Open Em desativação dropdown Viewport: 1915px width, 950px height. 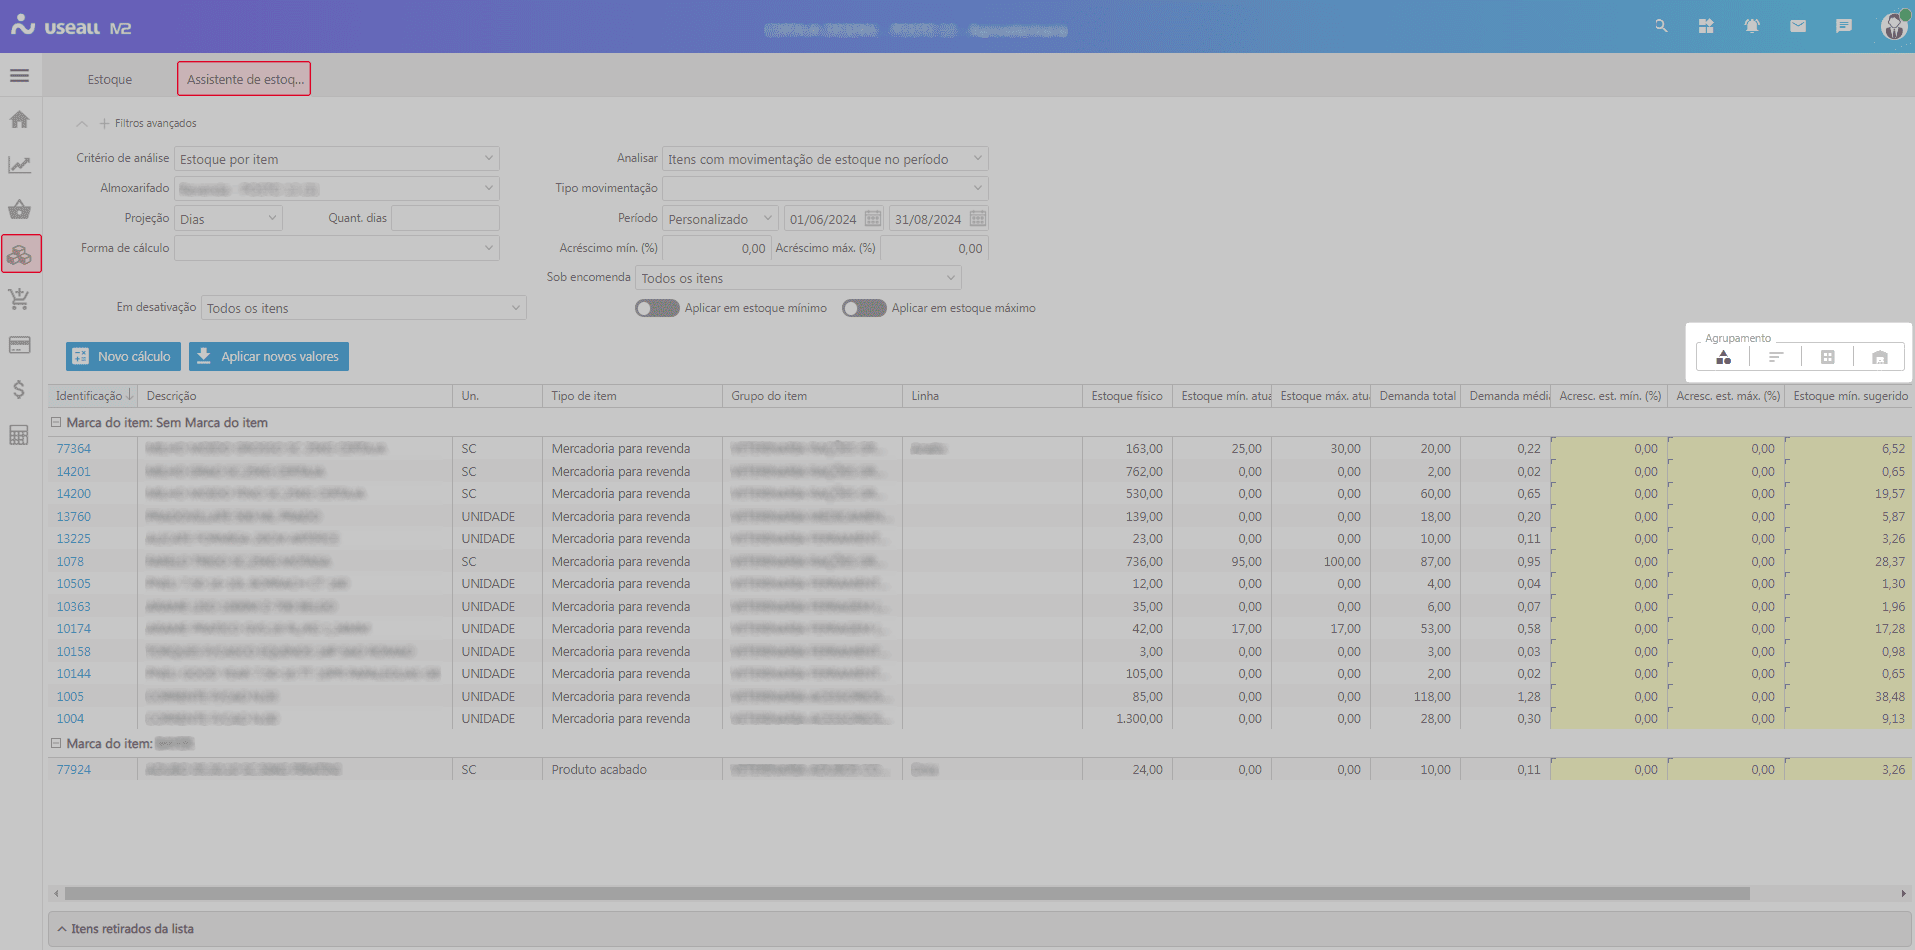point(364,308)
